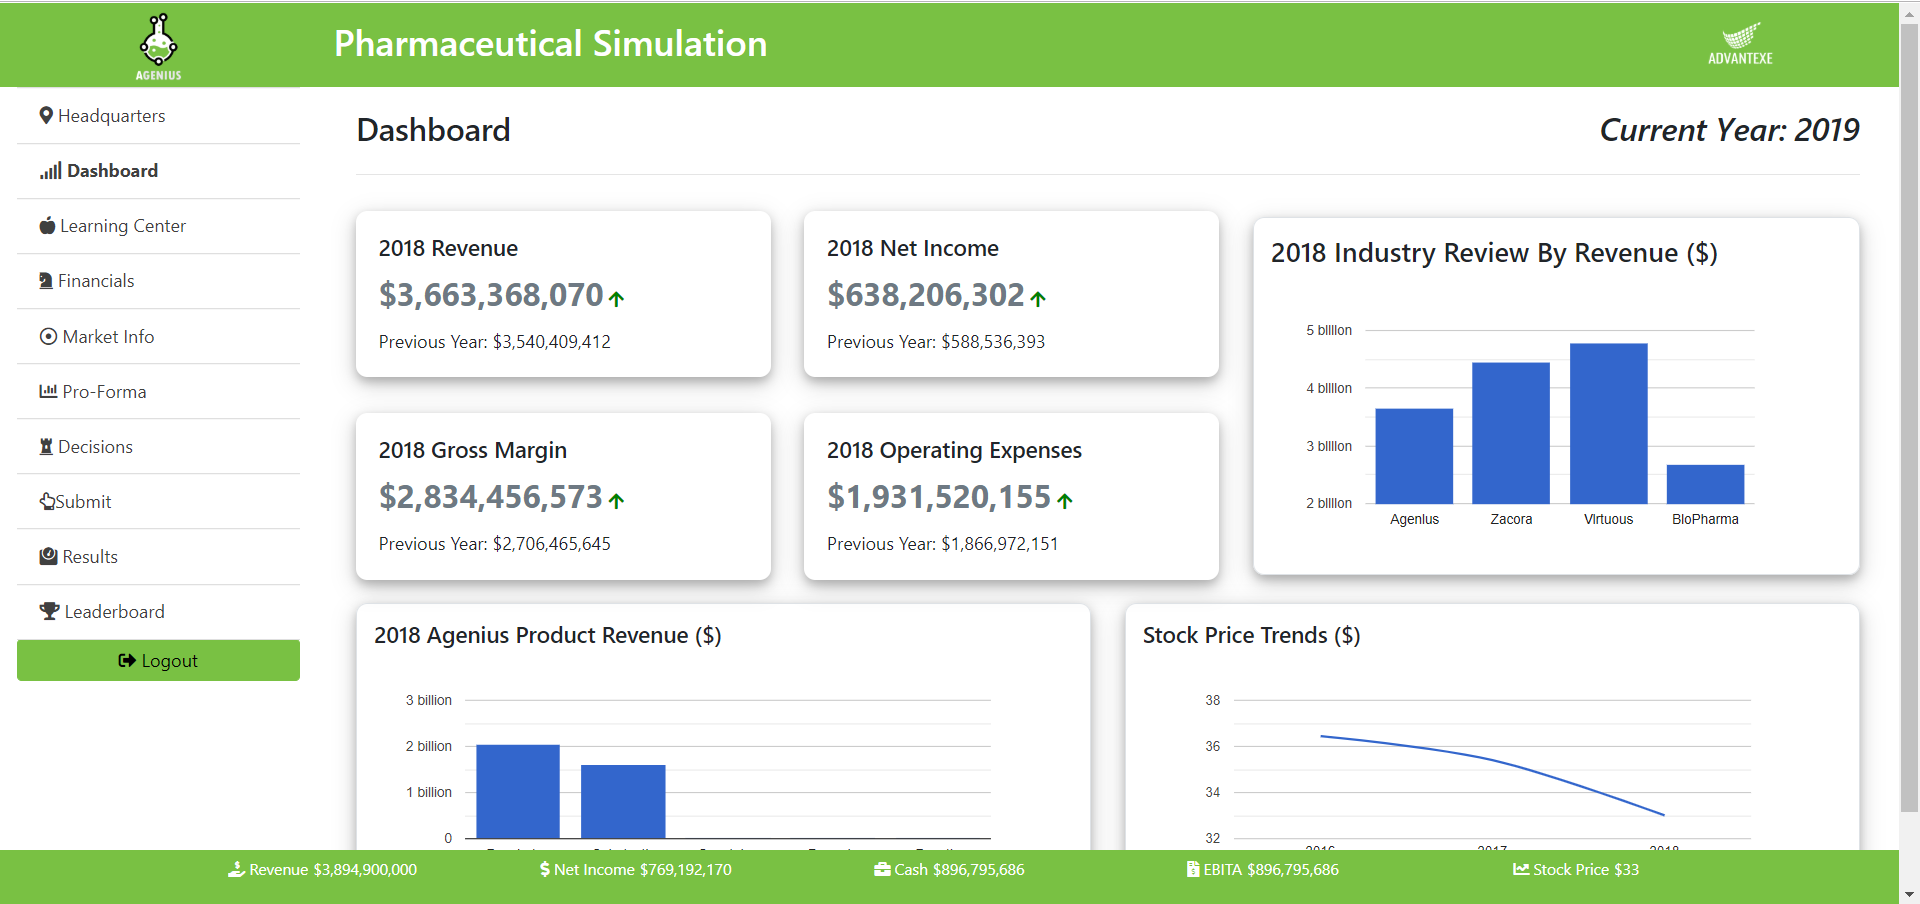Click the Market Info target icon
1920x904 pixels.
[46, 336]
